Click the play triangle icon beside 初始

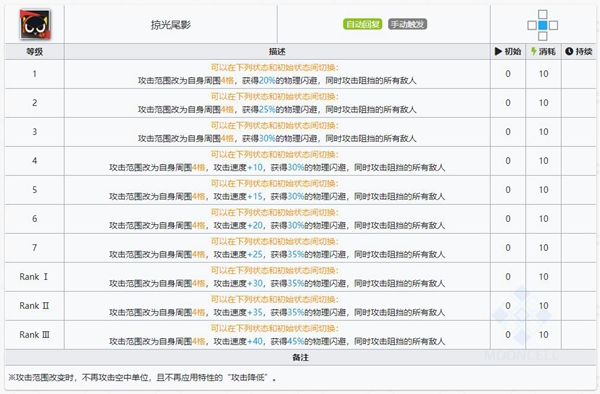(x=498, y=51)
